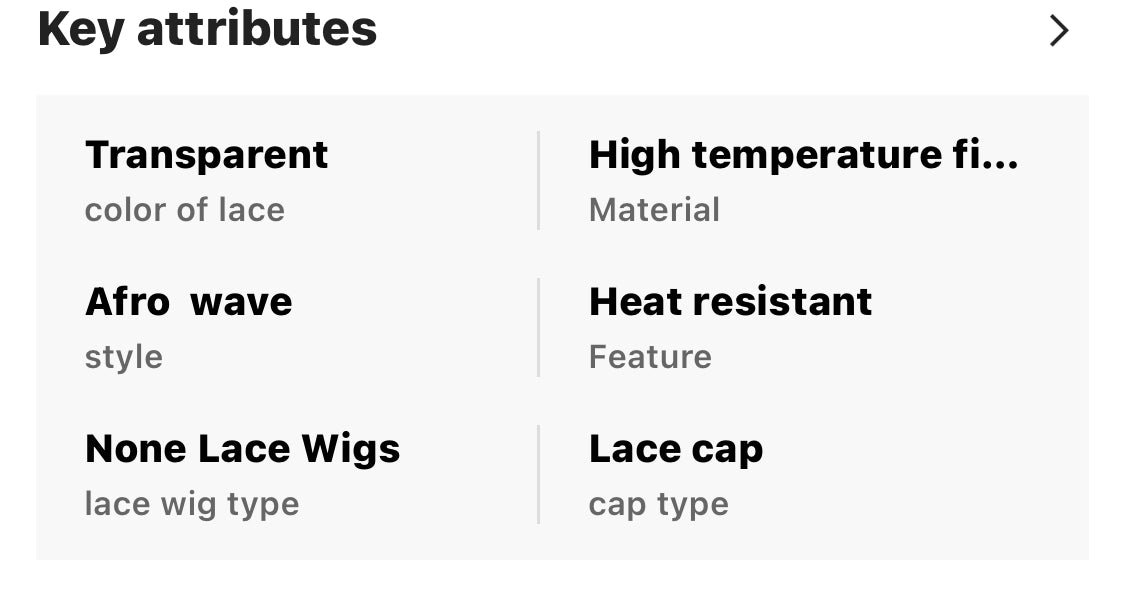Click the 'style' attribute label
The width and height of the screenshot is (1125, 589).
coord(124,357)
